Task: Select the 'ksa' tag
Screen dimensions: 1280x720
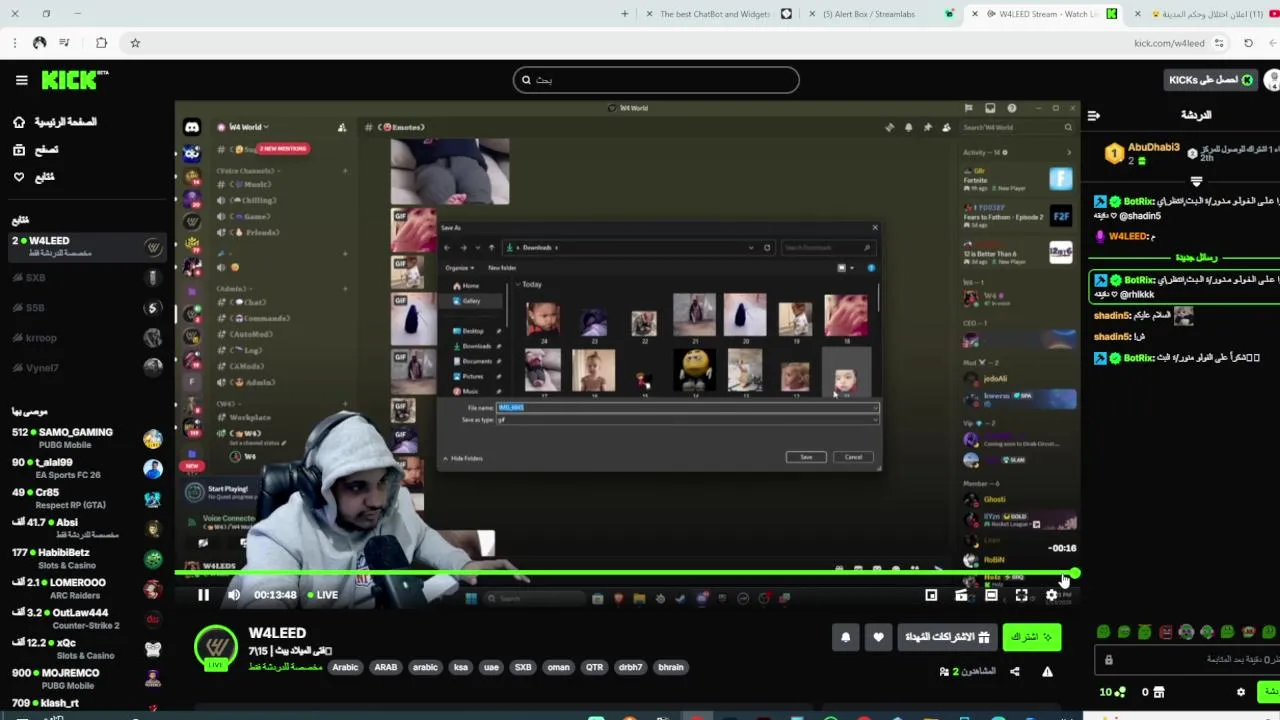Action: click(x=460, y=667)
